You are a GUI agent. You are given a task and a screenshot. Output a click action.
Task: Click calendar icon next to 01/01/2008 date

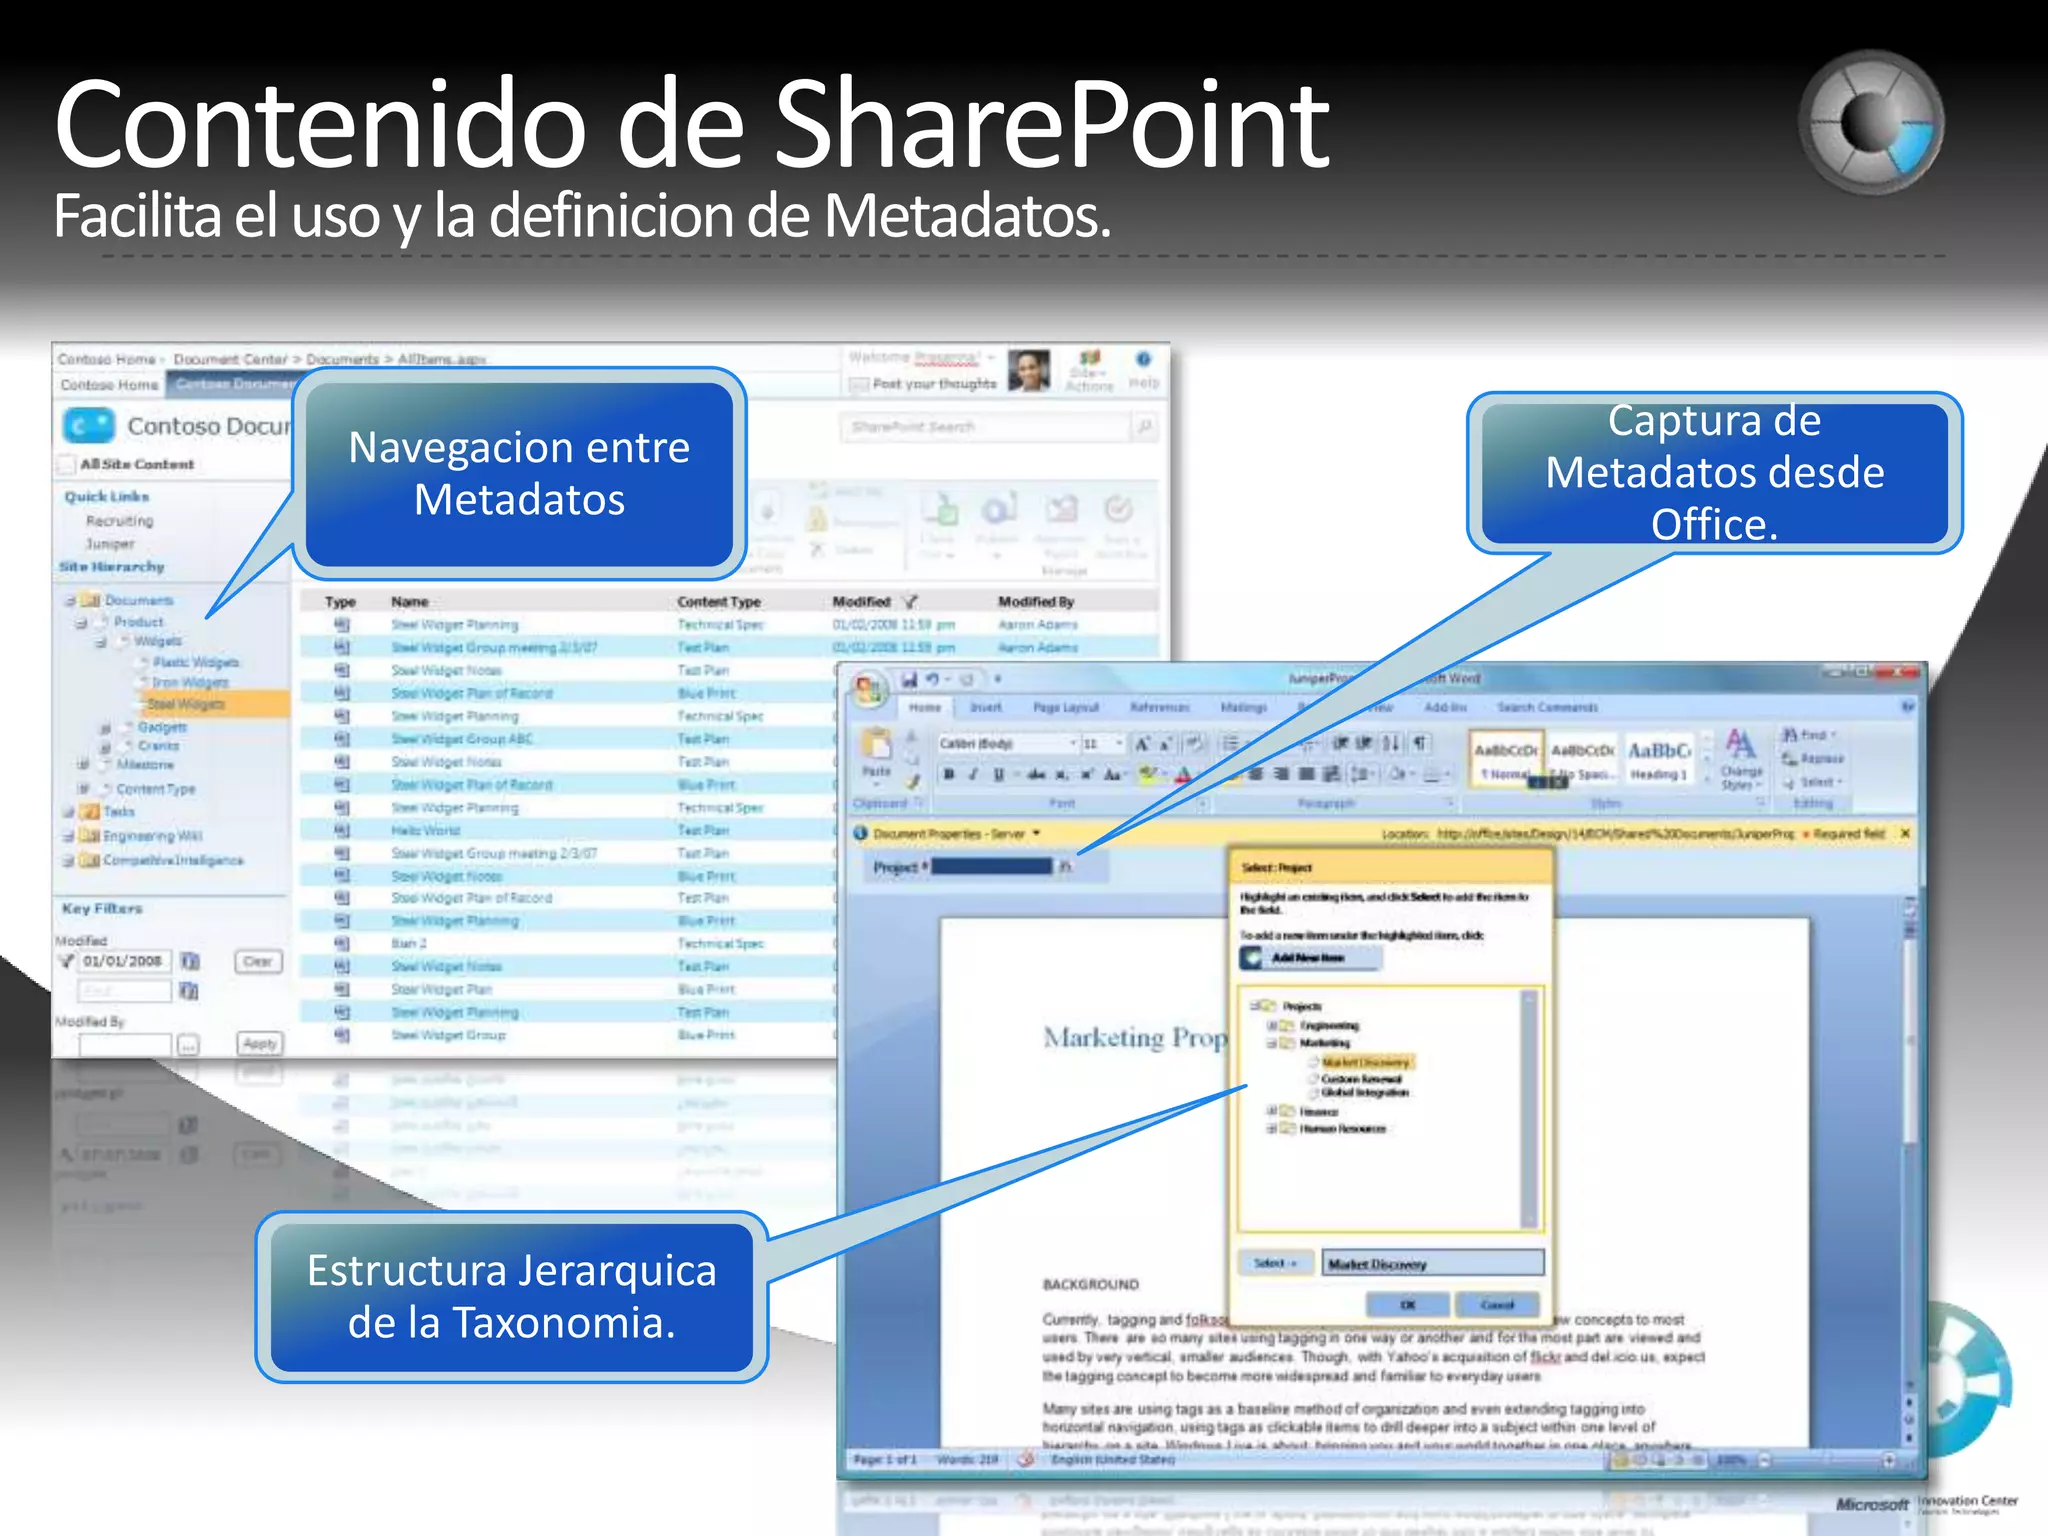point(190,961)
